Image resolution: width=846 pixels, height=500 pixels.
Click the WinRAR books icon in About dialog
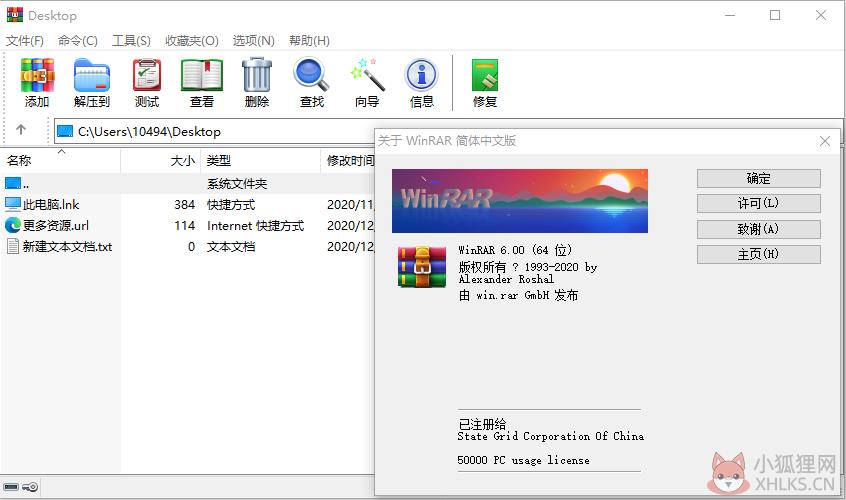[422, 267]
